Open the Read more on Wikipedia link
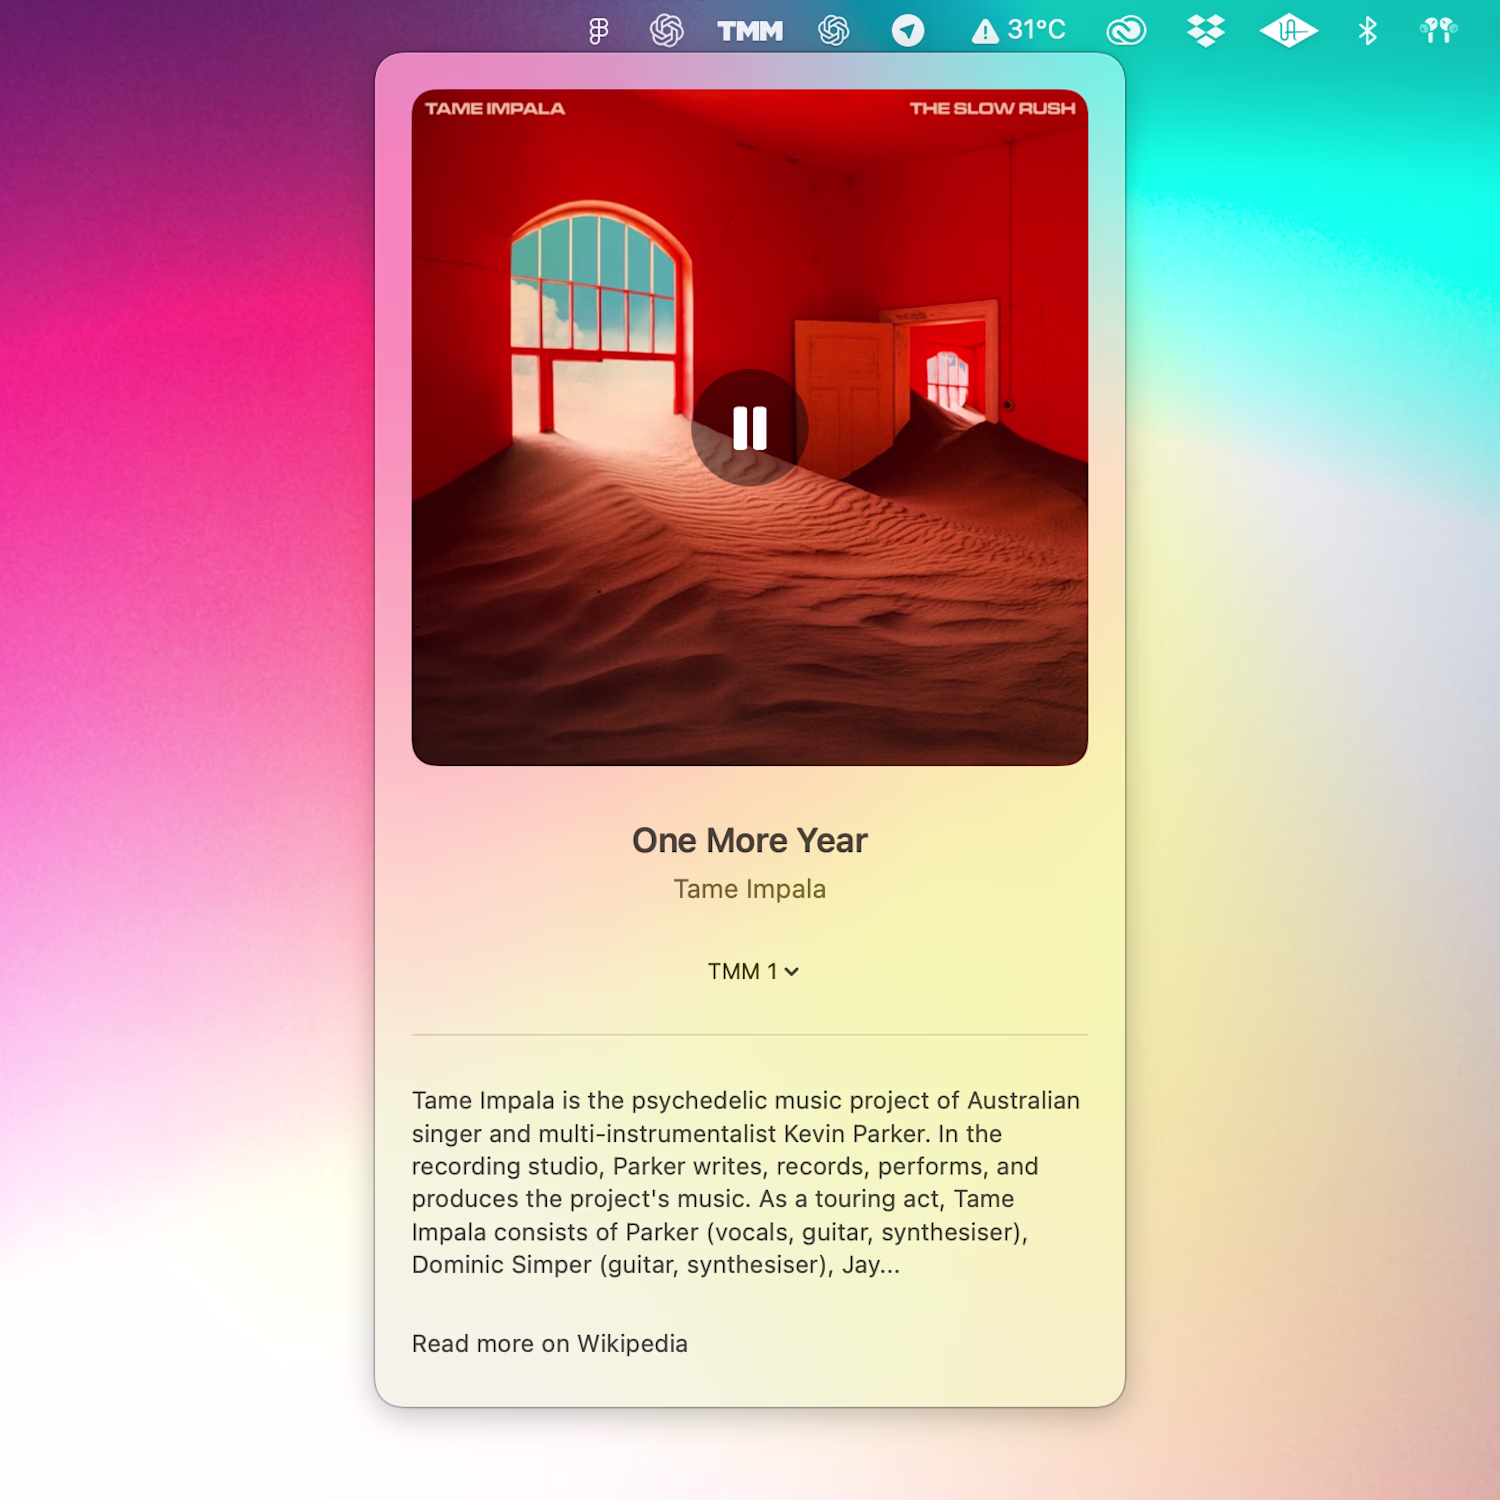 [550, 1343]
